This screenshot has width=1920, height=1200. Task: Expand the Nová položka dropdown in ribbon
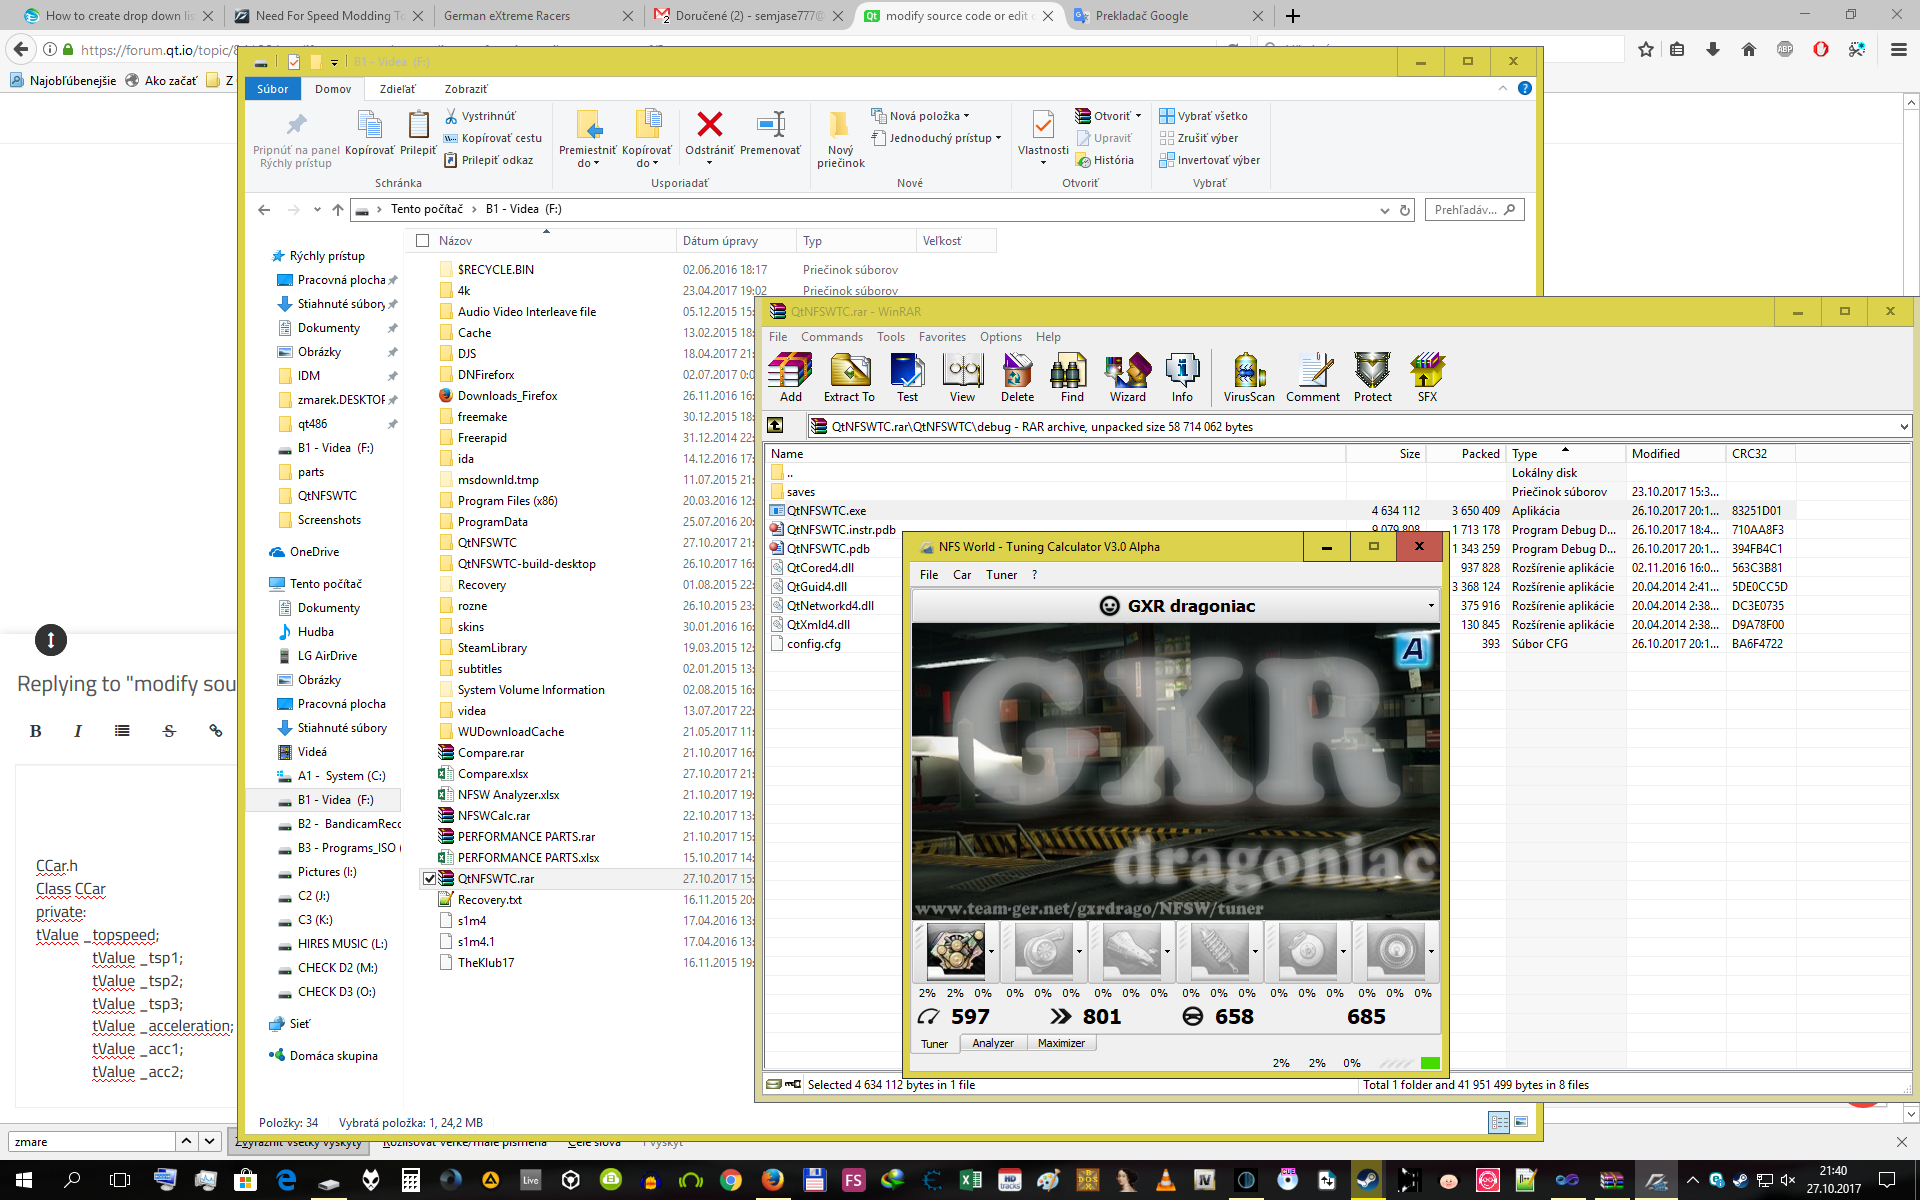tap(966, 116)
